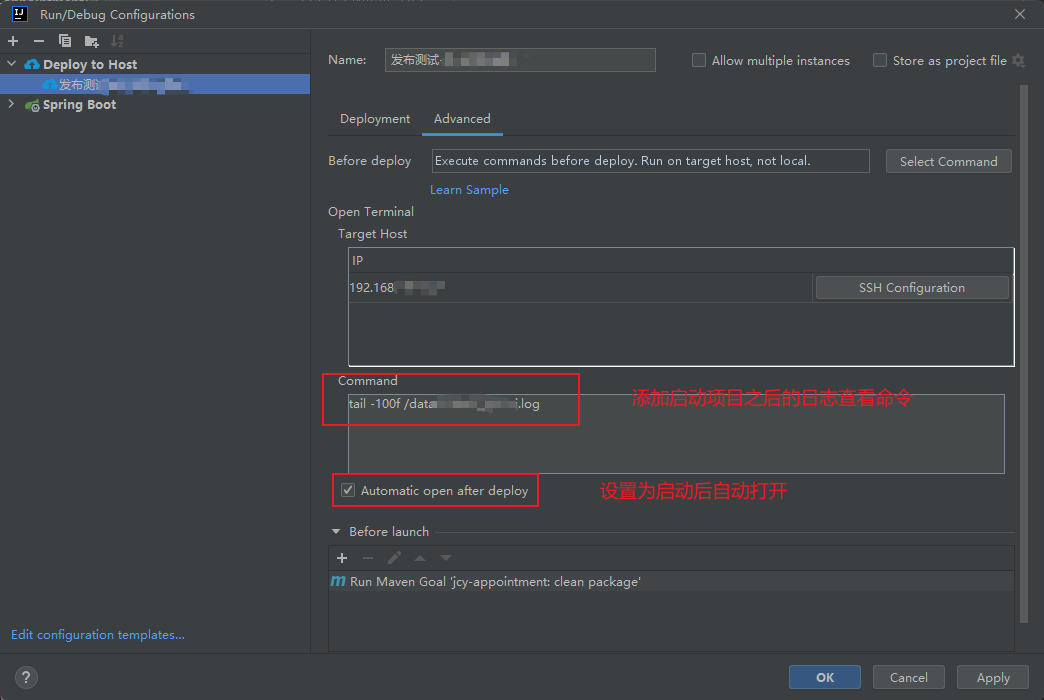This screenshot has height=700, width=1044.
Task: Remove the selected run configuration
Action: (x=39, y=41)
